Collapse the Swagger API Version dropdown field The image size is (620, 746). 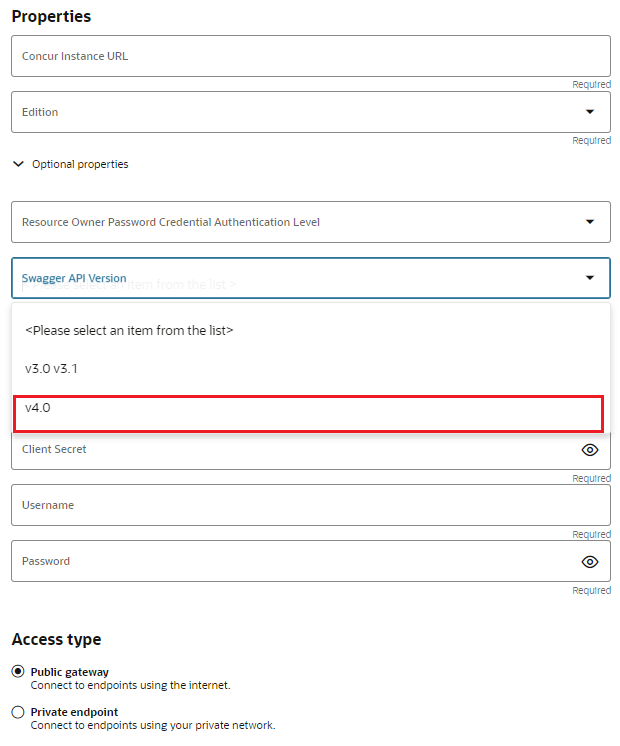tap(300, 278)
